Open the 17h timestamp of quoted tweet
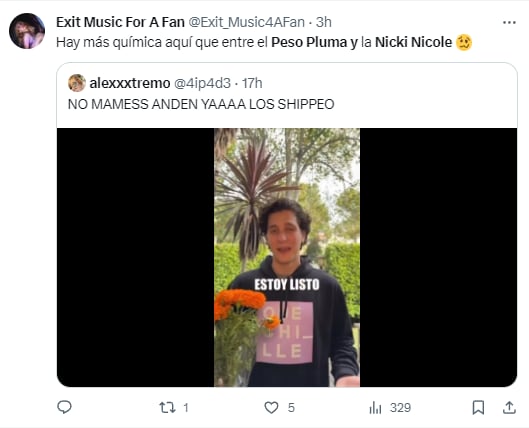This screenshot has height=428, width=529. click(x=252, y=83)
